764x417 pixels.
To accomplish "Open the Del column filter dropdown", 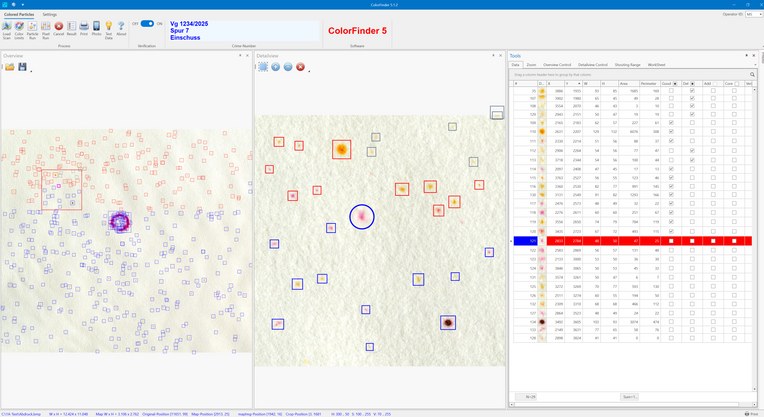I will pyautogui.click(x=692, y=84).
